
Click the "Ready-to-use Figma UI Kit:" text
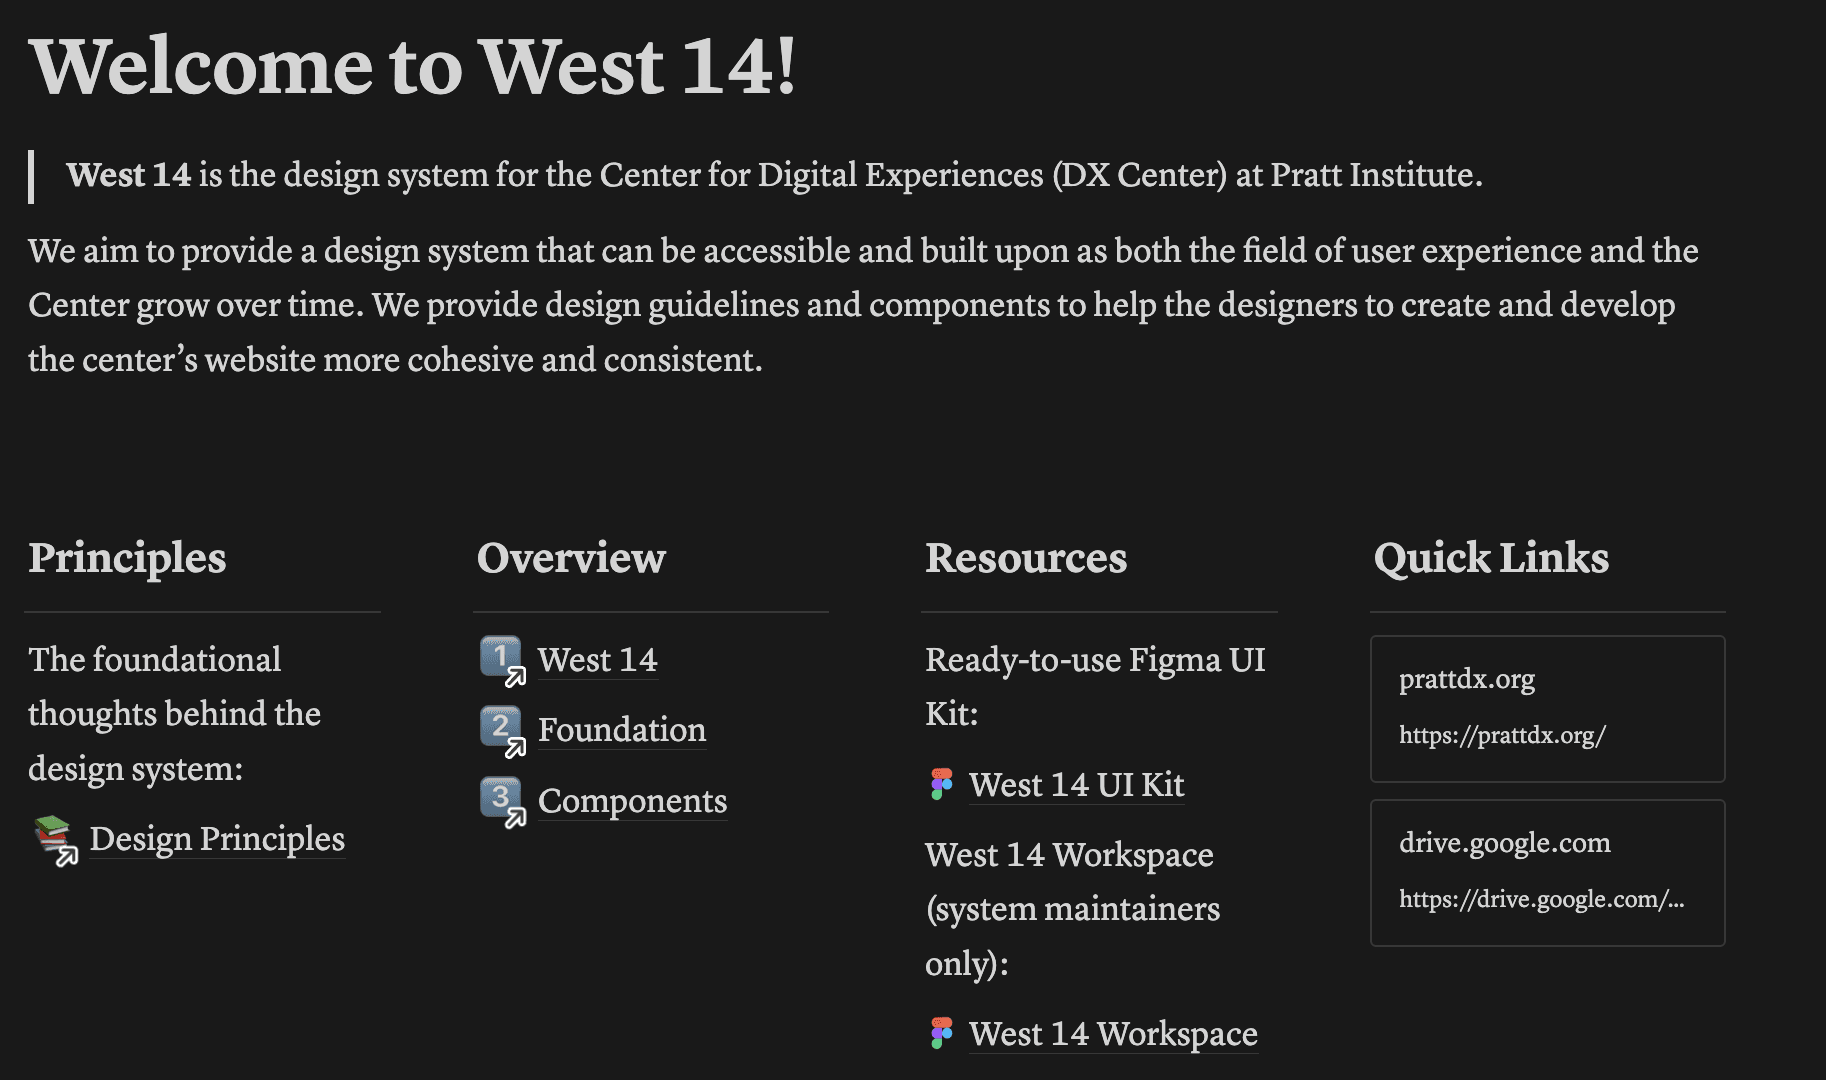pos(1095,687)
